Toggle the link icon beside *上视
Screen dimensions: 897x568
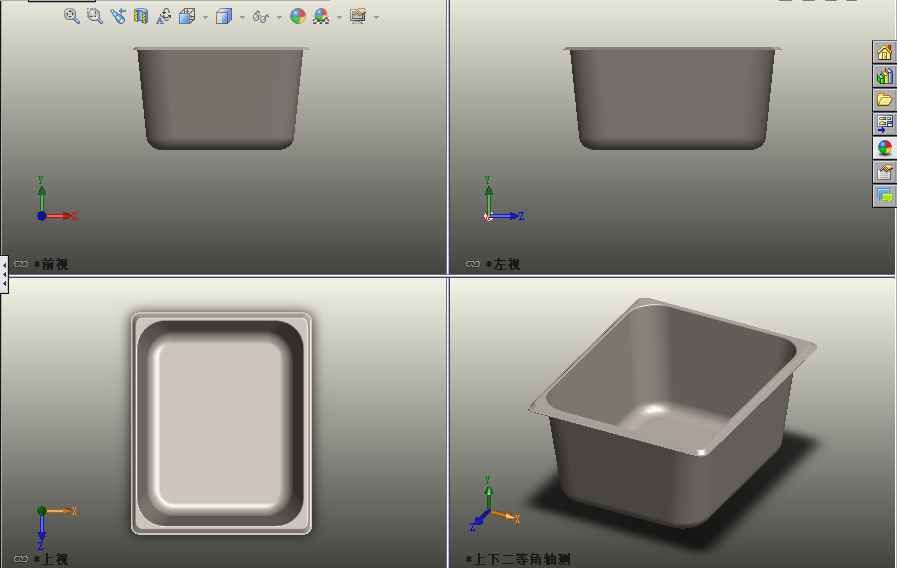(x=21, y=559)
